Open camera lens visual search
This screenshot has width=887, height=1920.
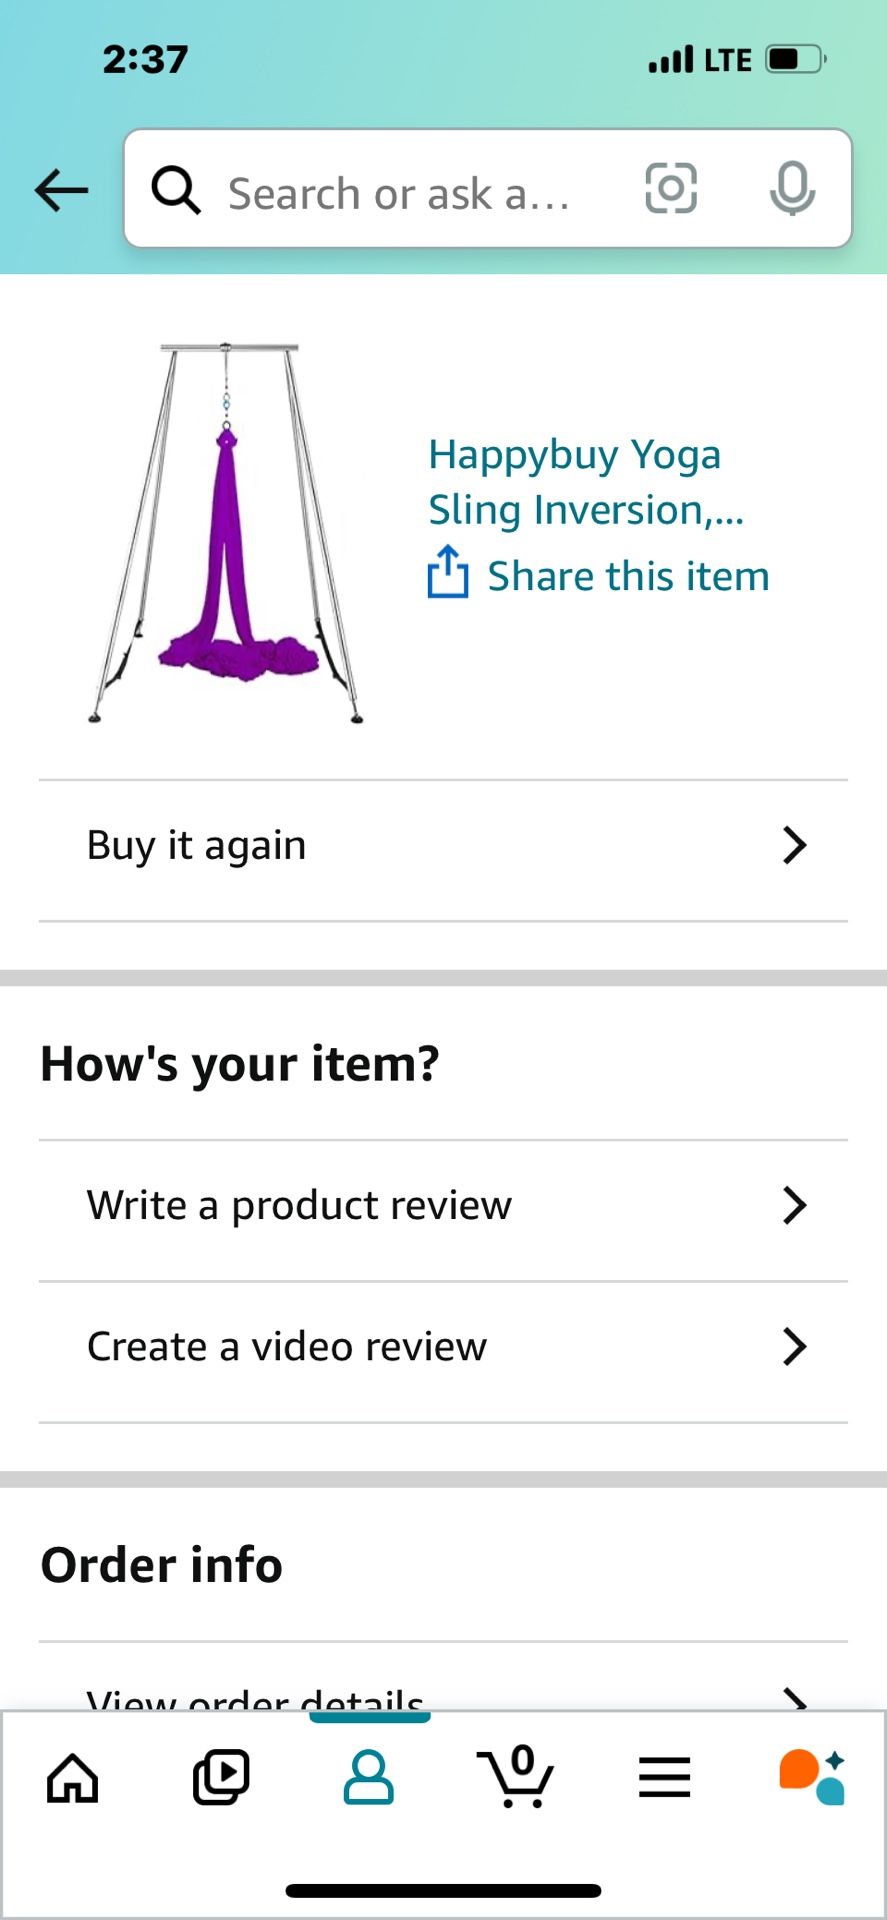(x=670, y=188)
